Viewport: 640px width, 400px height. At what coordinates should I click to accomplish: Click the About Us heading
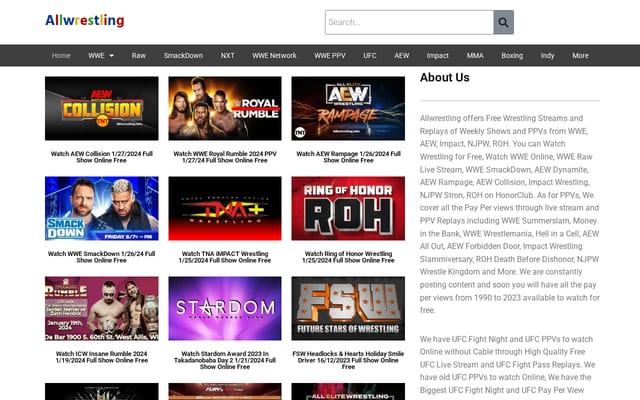click(x=444, y=78)
